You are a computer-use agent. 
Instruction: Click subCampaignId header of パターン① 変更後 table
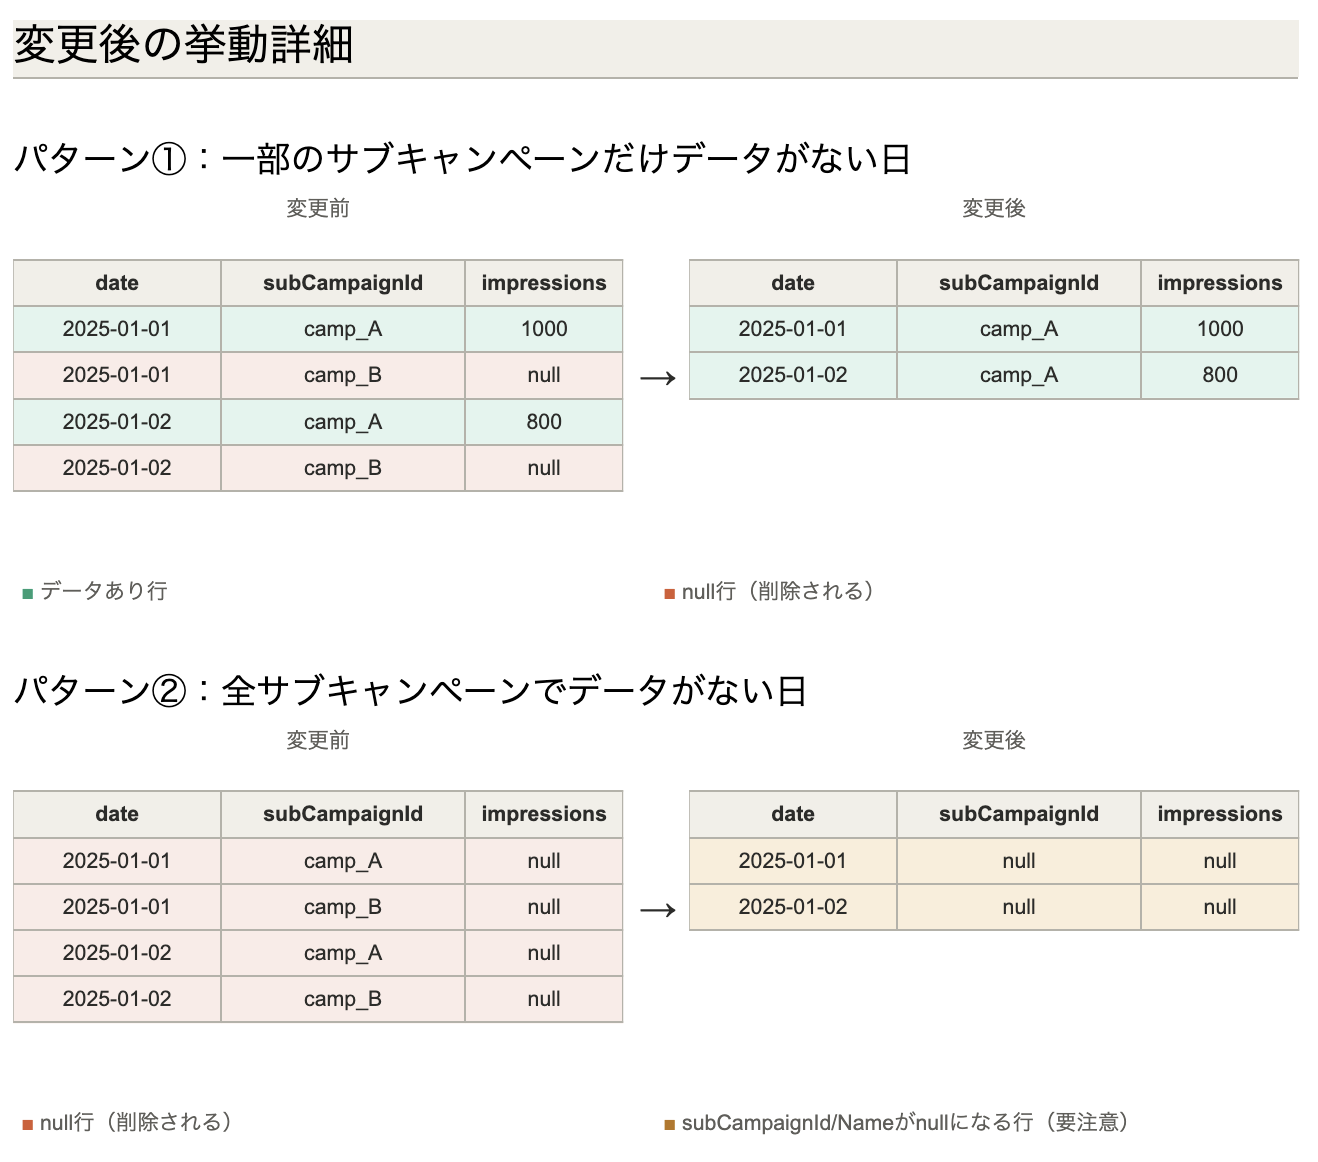[1018, 283]
